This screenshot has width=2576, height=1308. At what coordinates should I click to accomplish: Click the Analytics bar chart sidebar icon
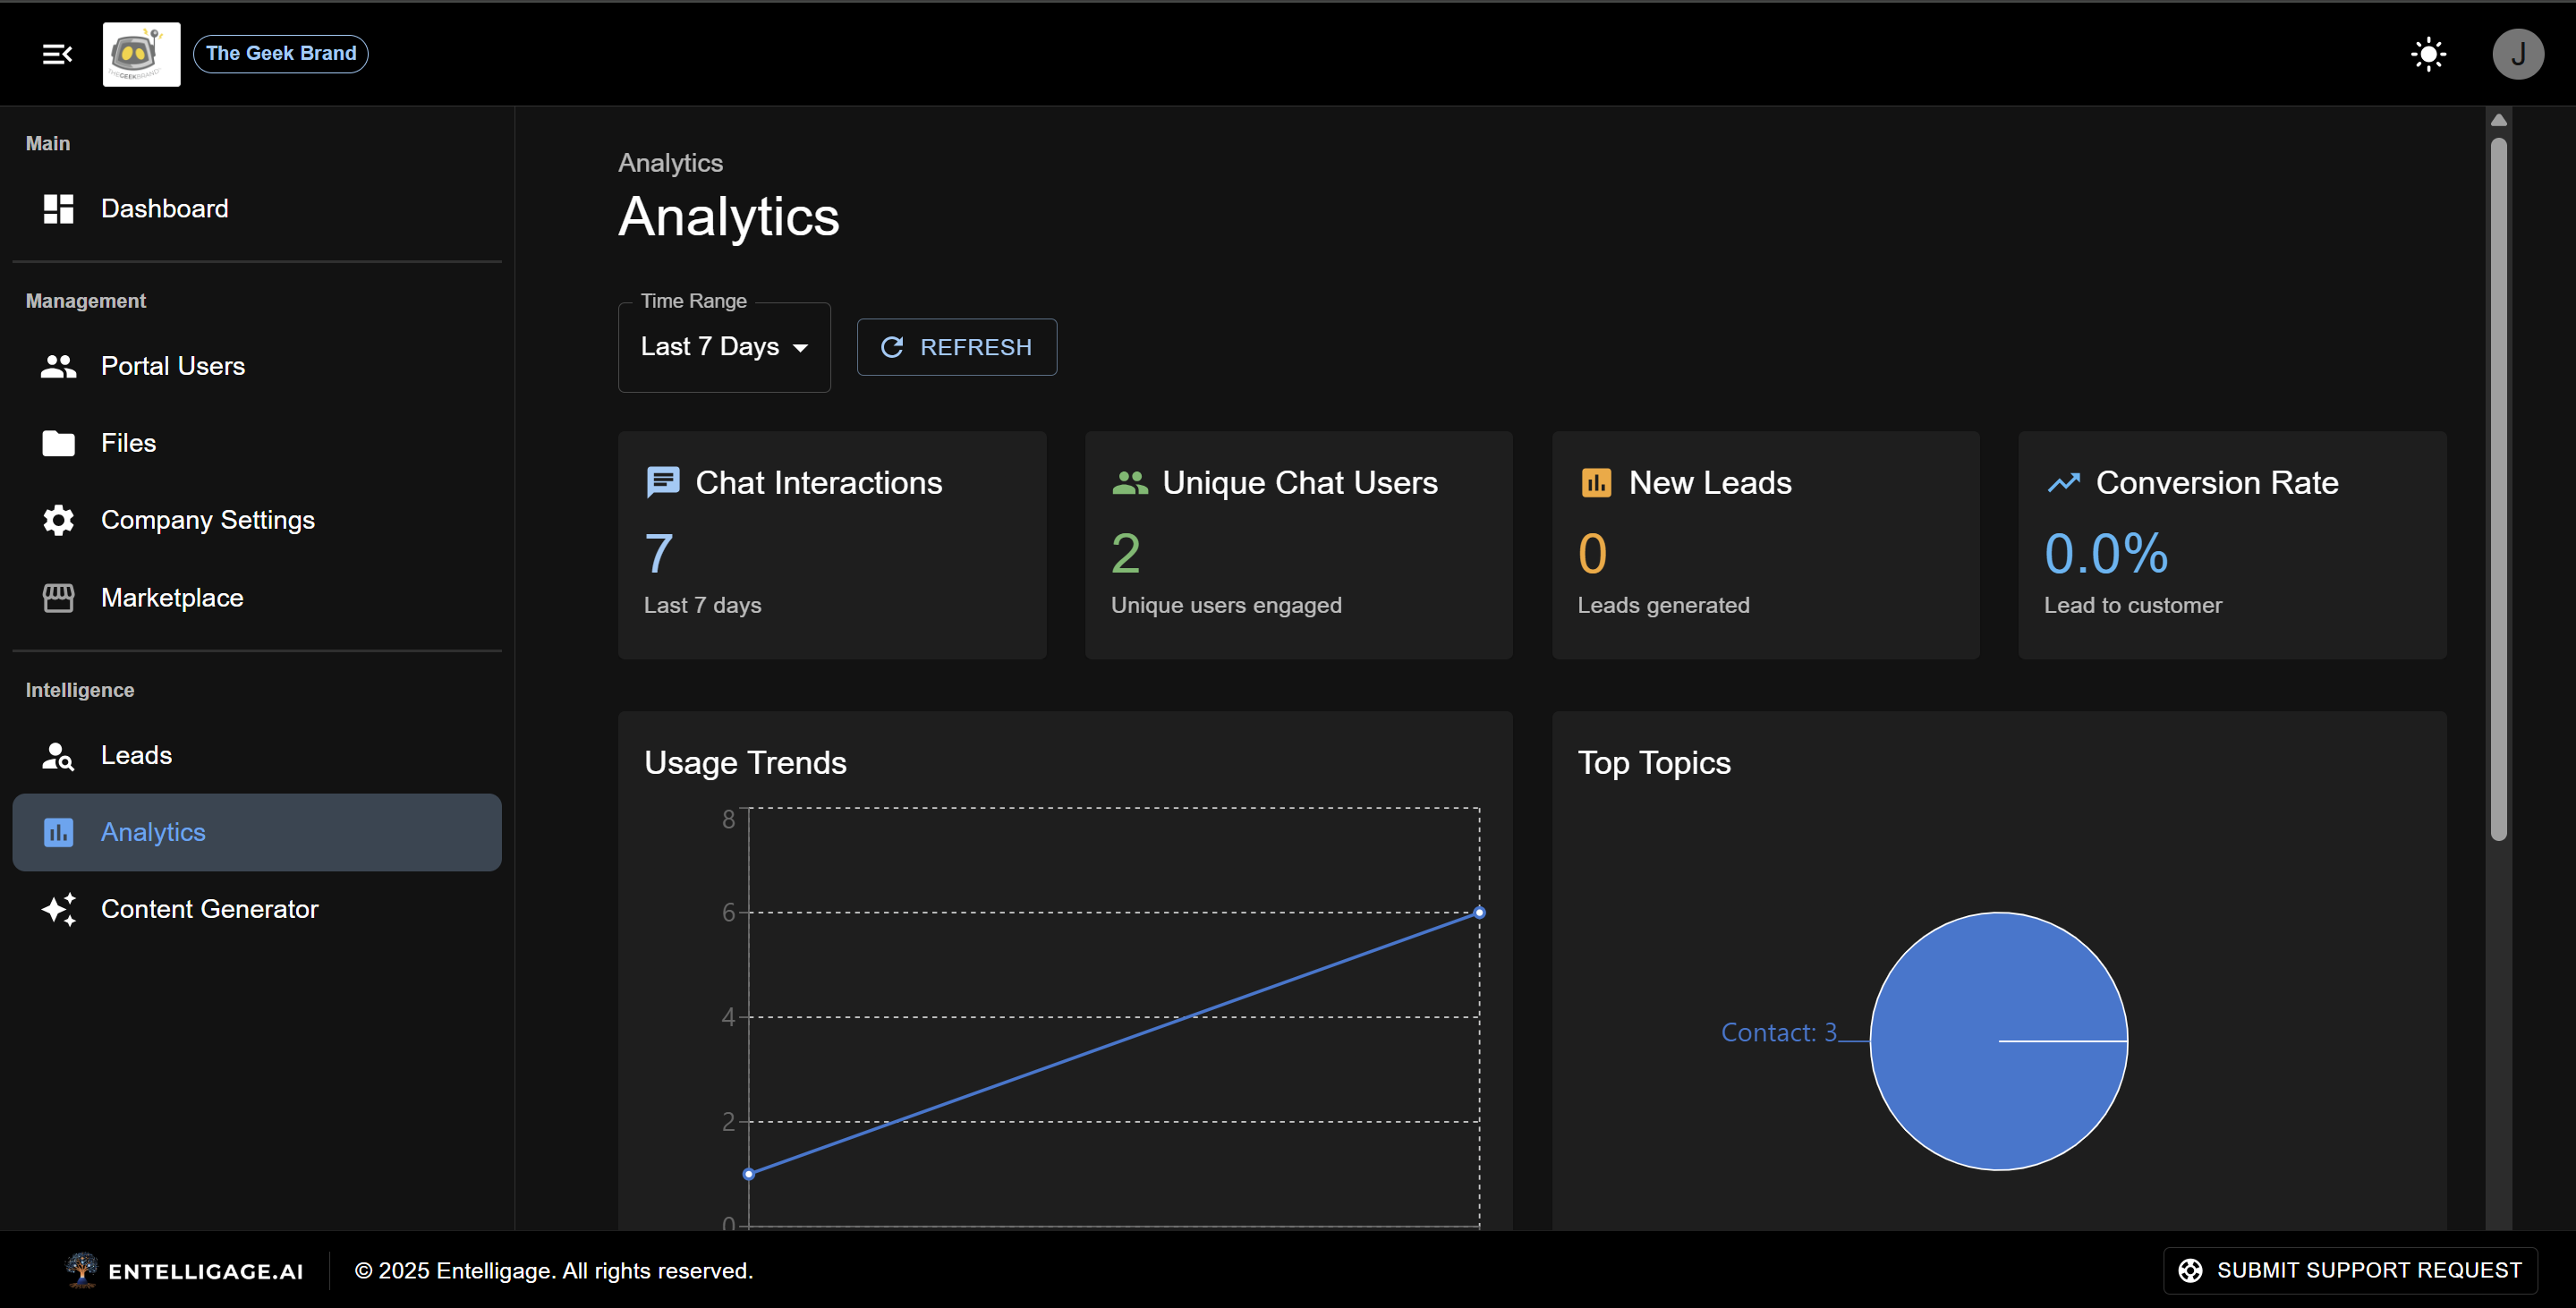click(x=58, y=832)
